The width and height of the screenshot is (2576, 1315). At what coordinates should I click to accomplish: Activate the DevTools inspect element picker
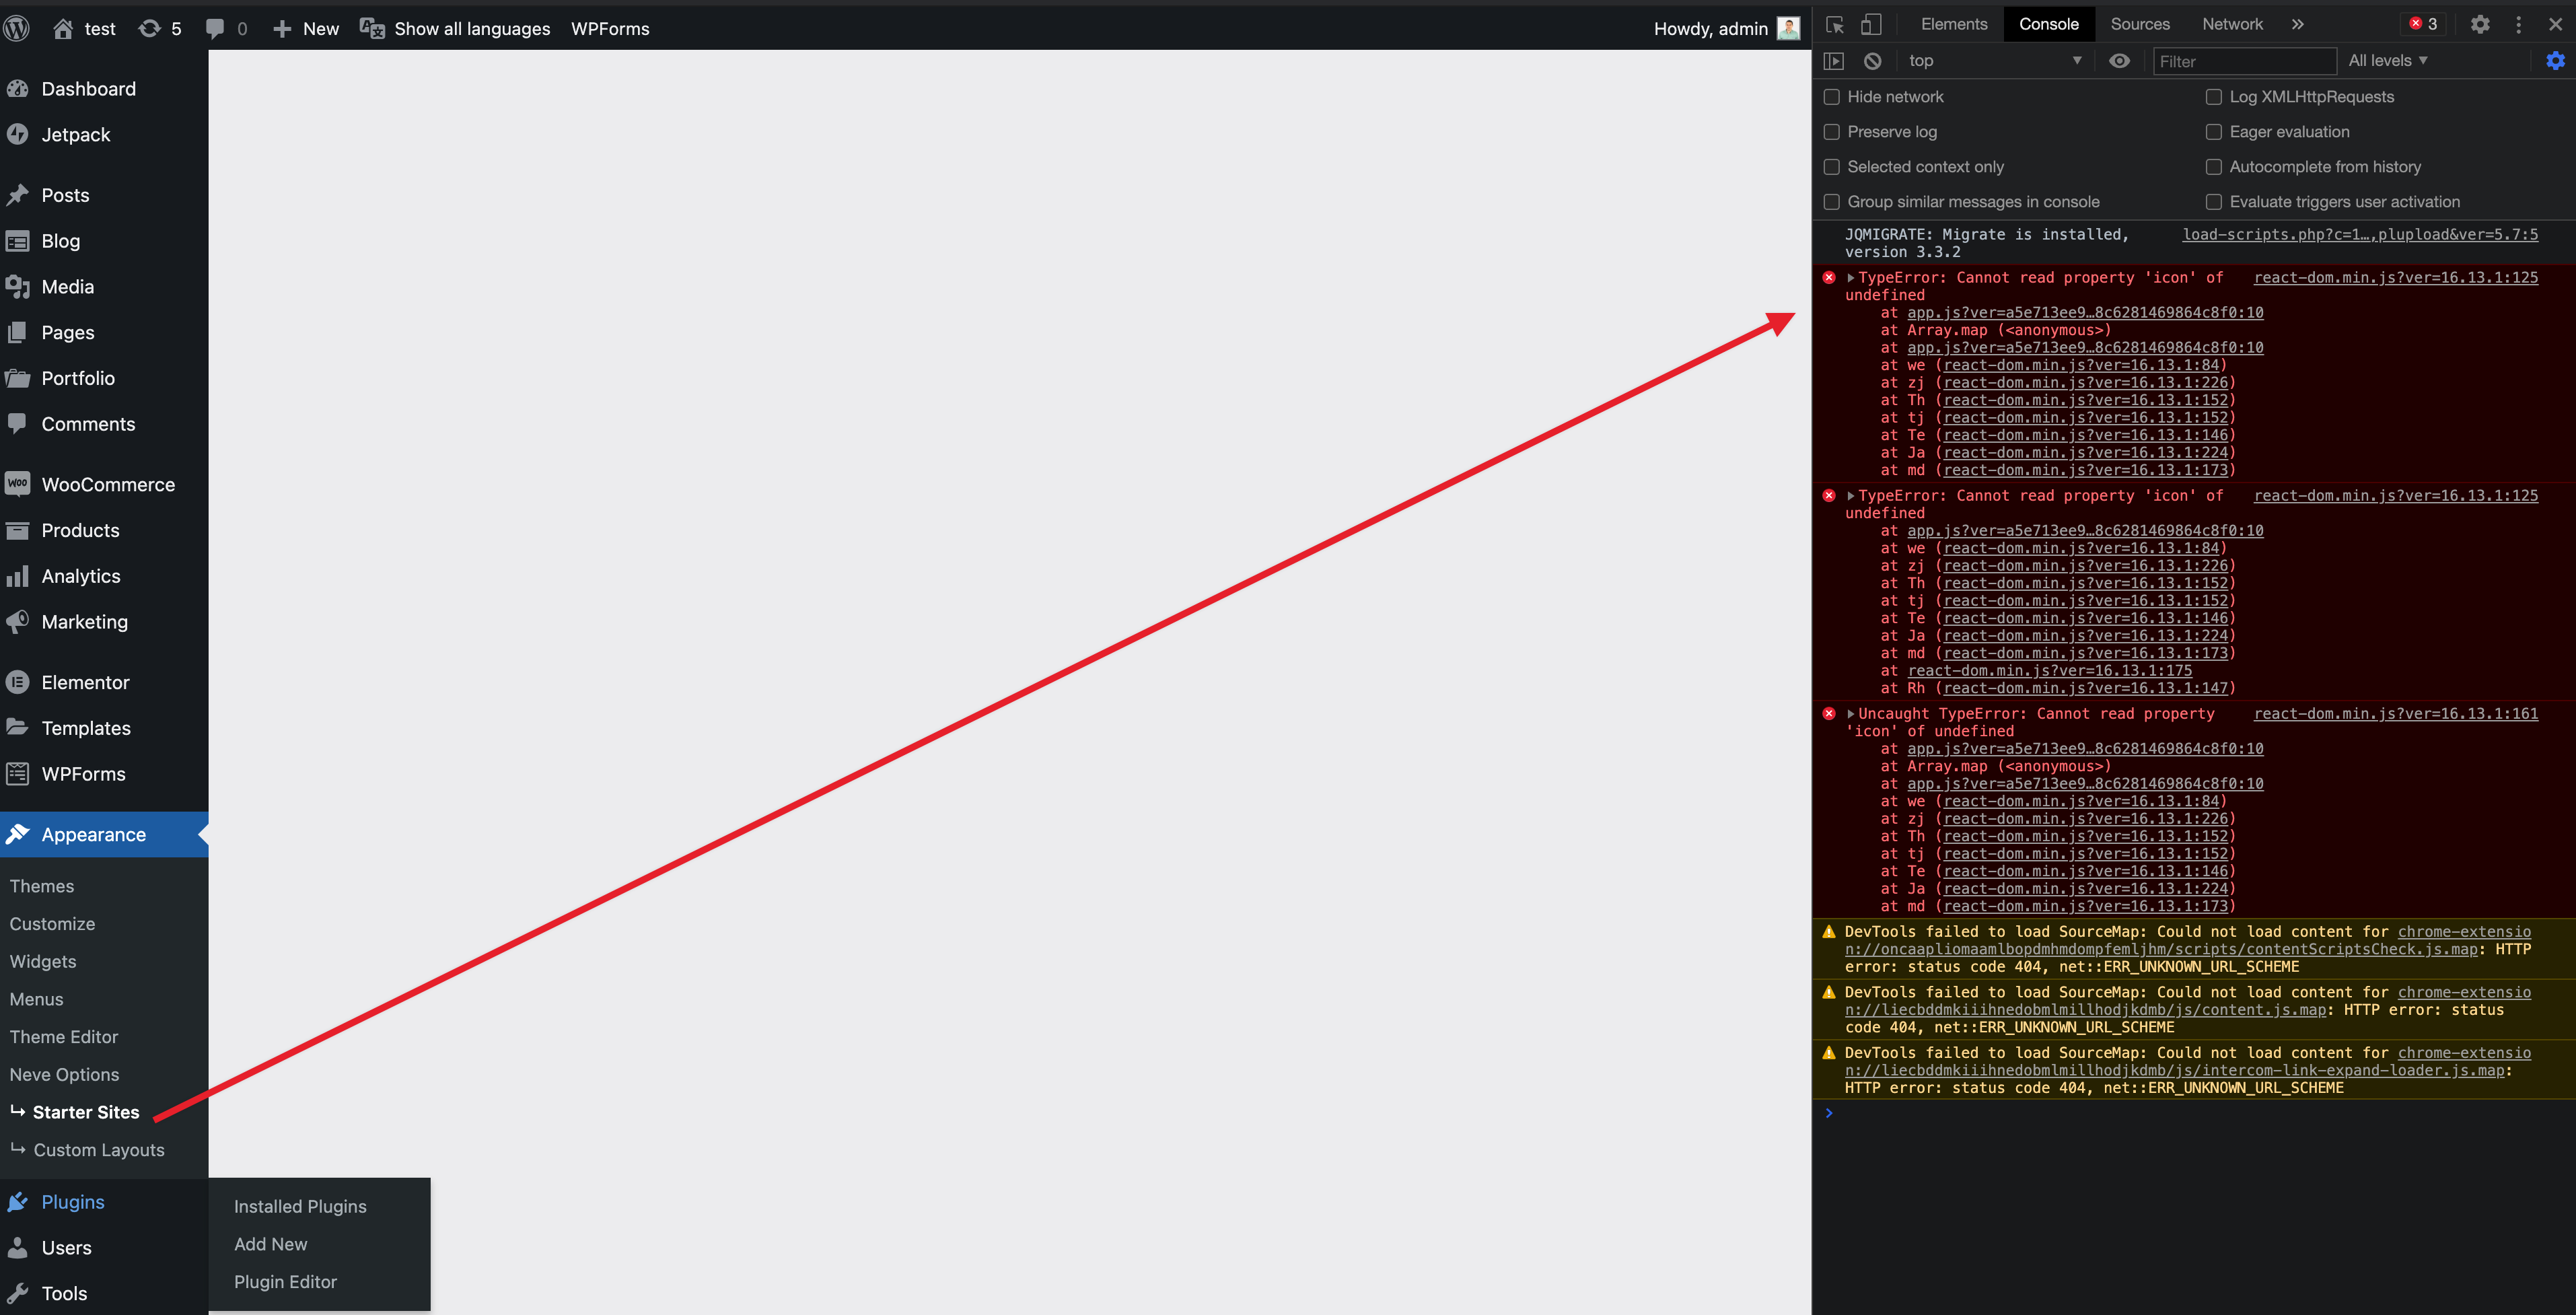[x=1835, y=24]
